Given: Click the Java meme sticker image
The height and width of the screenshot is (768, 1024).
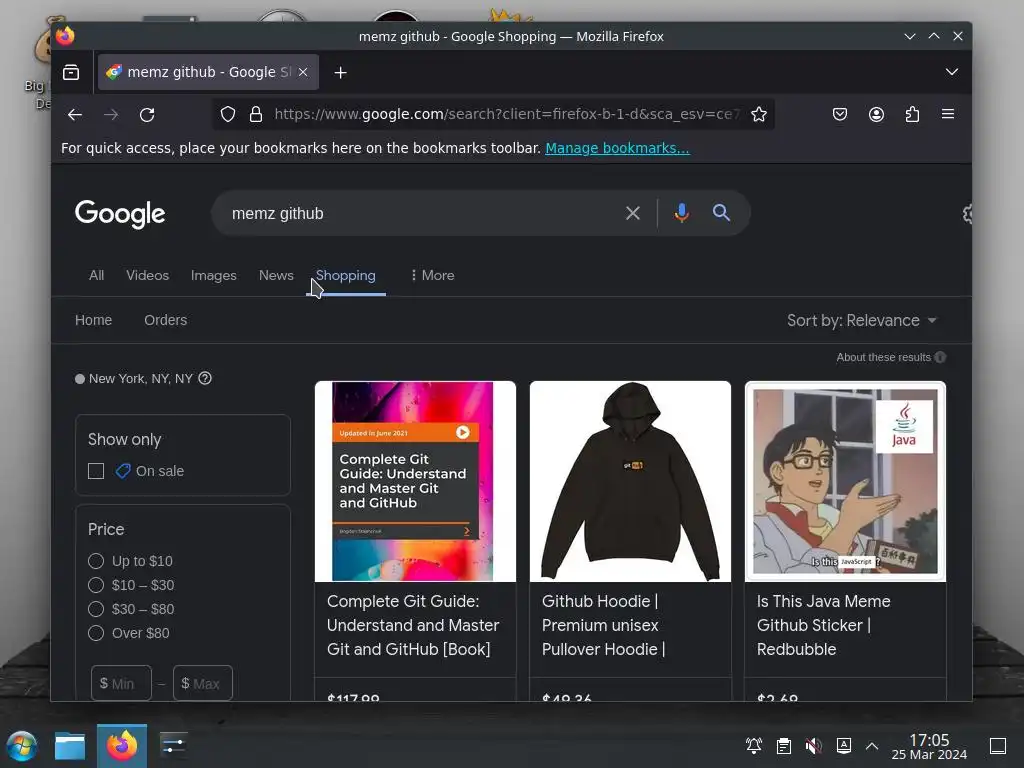Looking at the screenshot, I should 845,481.
